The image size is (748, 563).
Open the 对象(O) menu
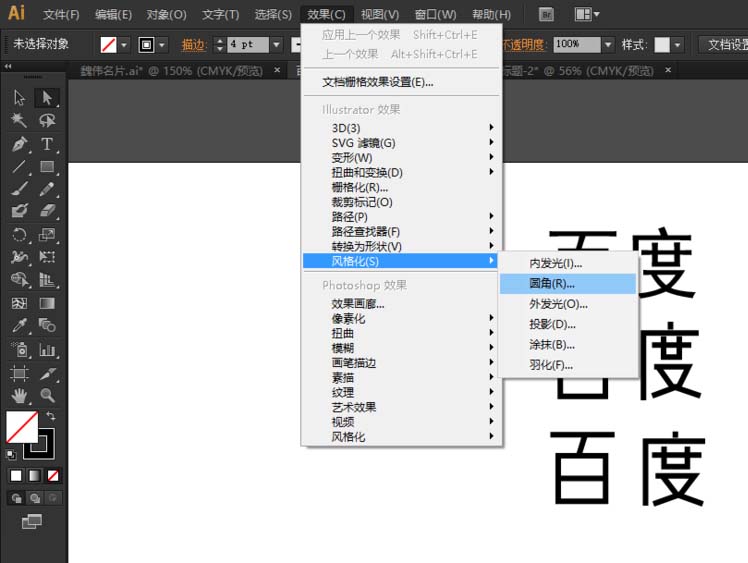click(166, 14)
